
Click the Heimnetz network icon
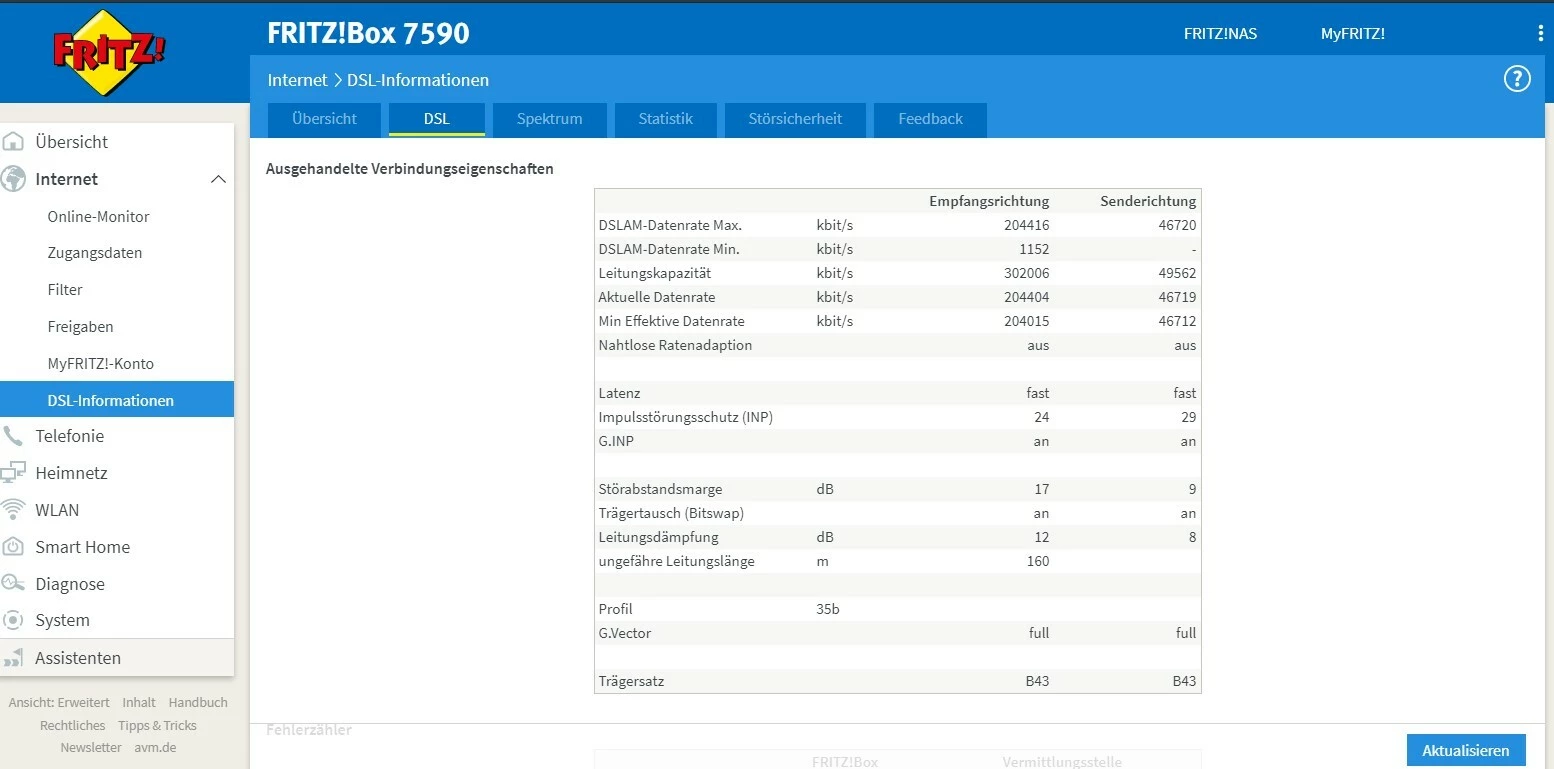click(13, 473)
